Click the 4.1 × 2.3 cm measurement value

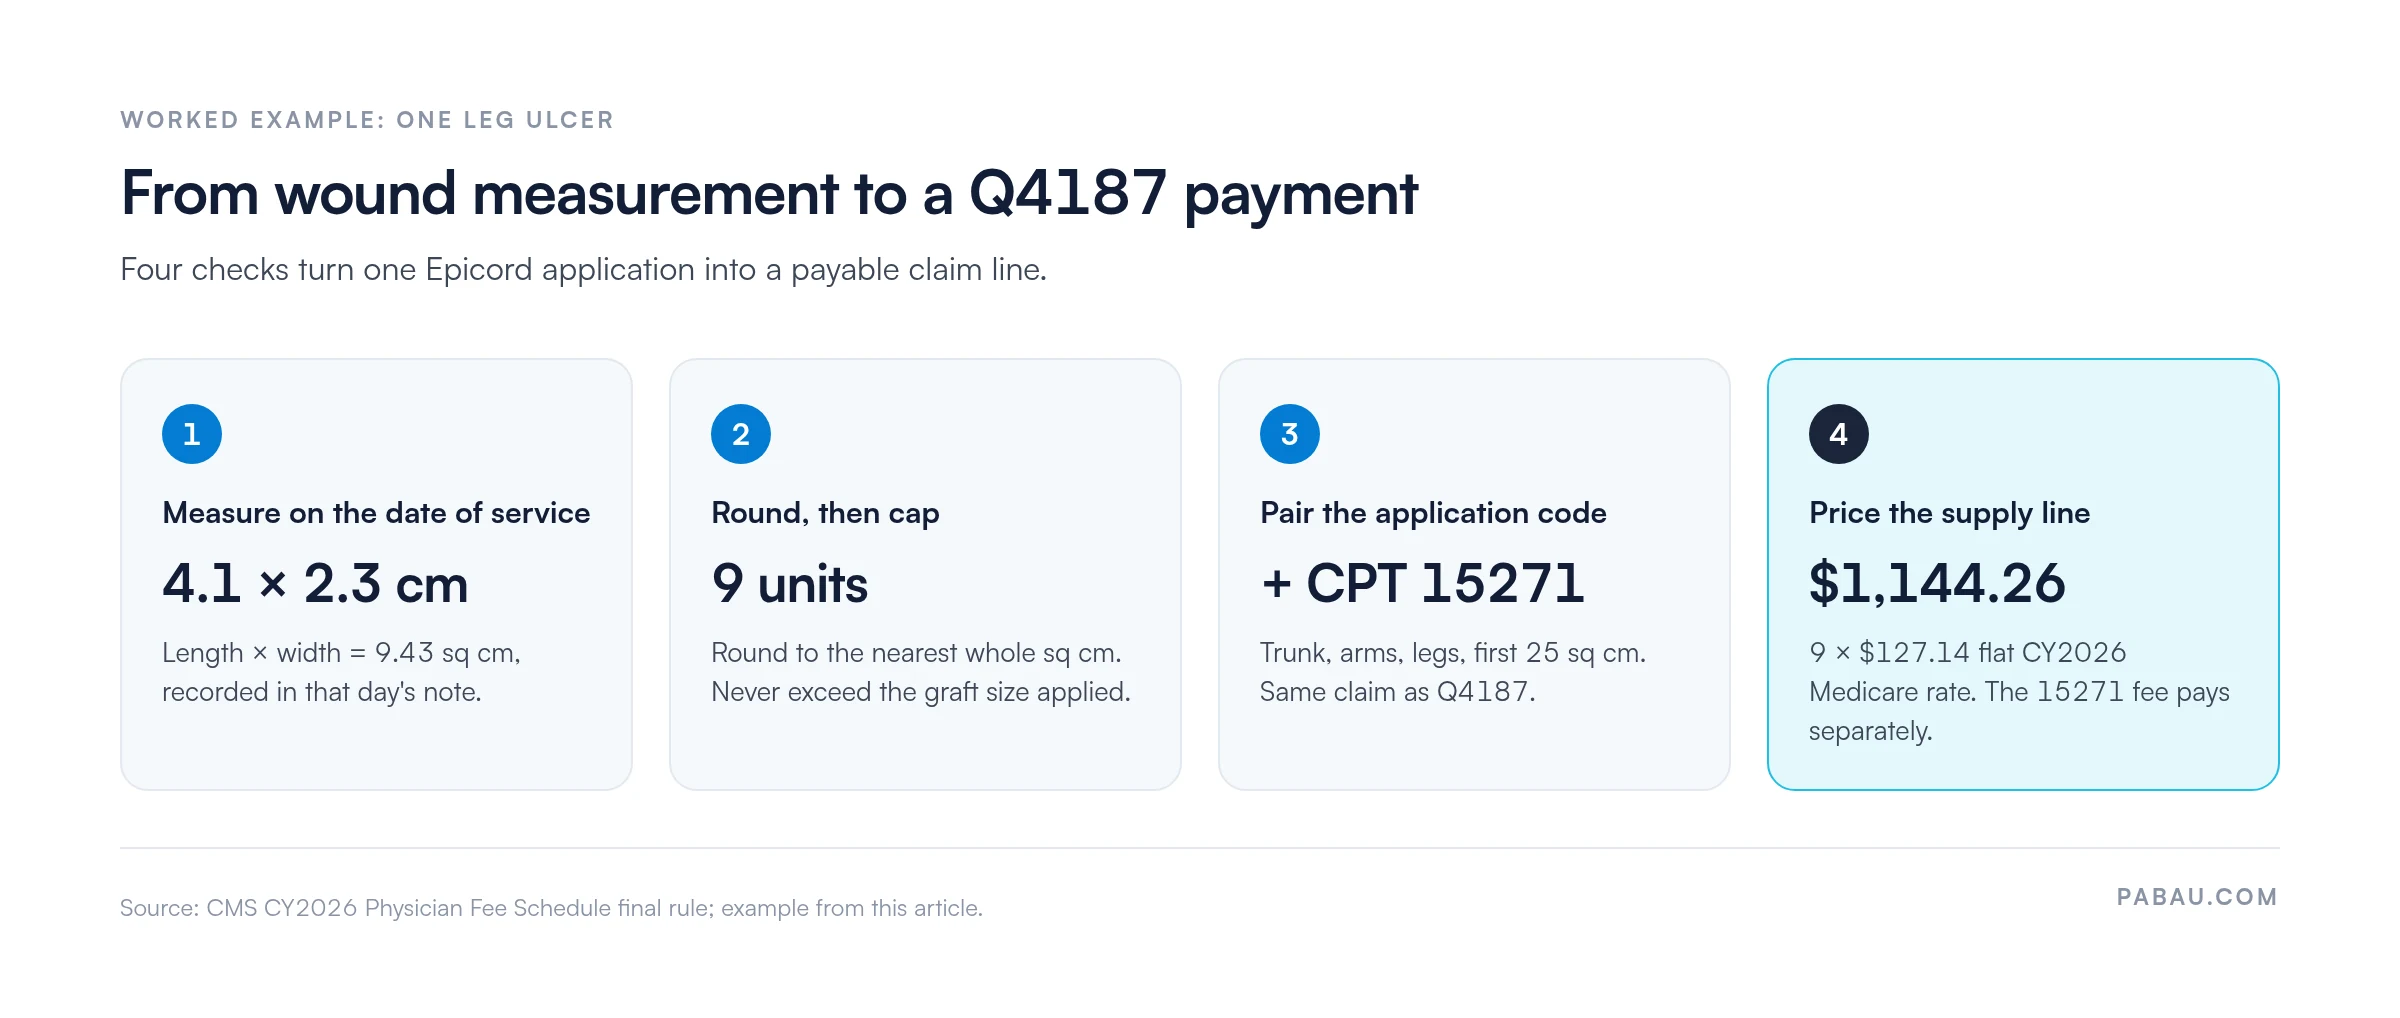pyautogui.click(x=315, y=583)
